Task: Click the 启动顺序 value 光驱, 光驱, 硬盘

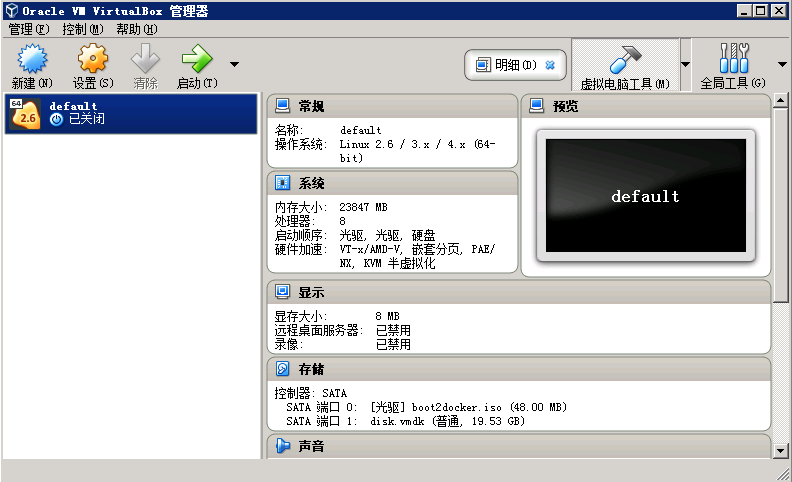Action: click(387, 235)
